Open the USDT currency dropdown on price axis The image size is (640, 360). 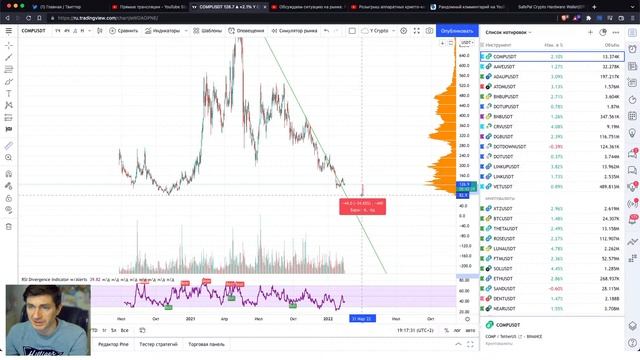pyautogui.click(x=467, y=42)
